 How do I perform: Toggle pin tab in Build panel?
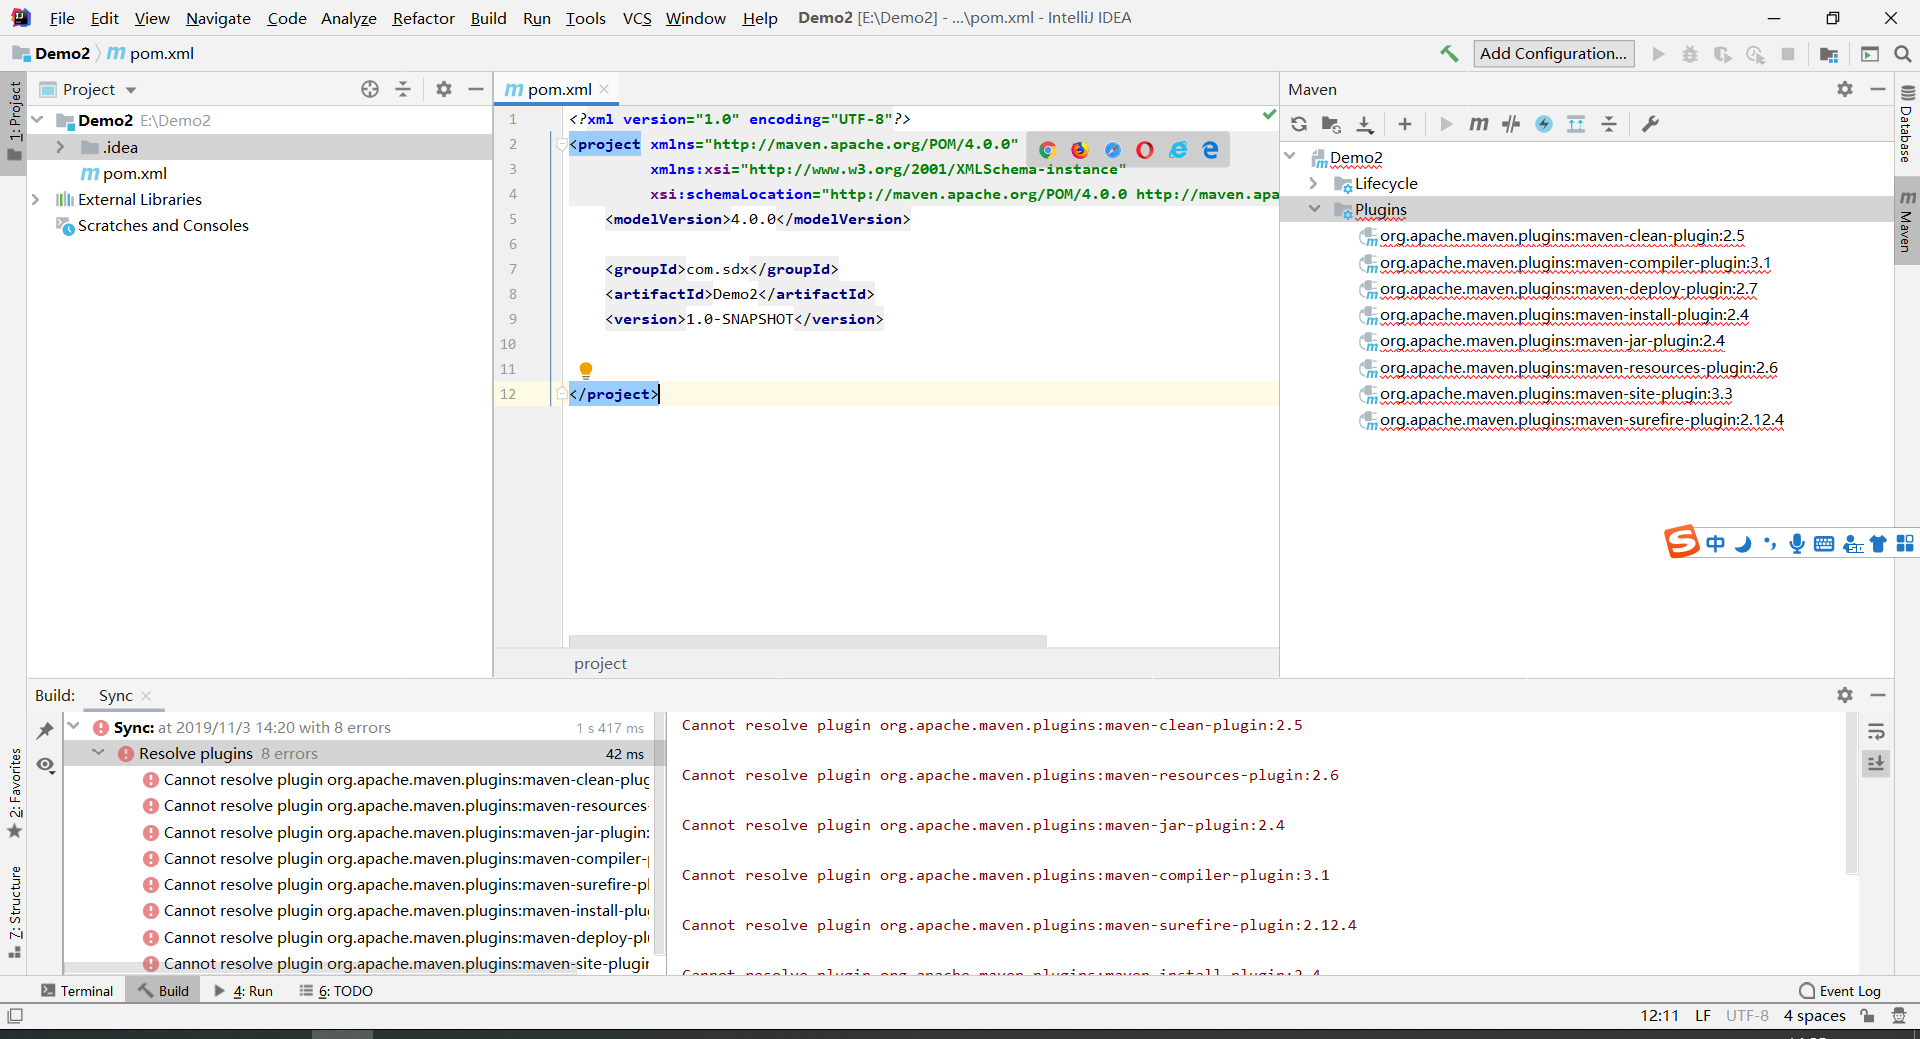point(45,731)
